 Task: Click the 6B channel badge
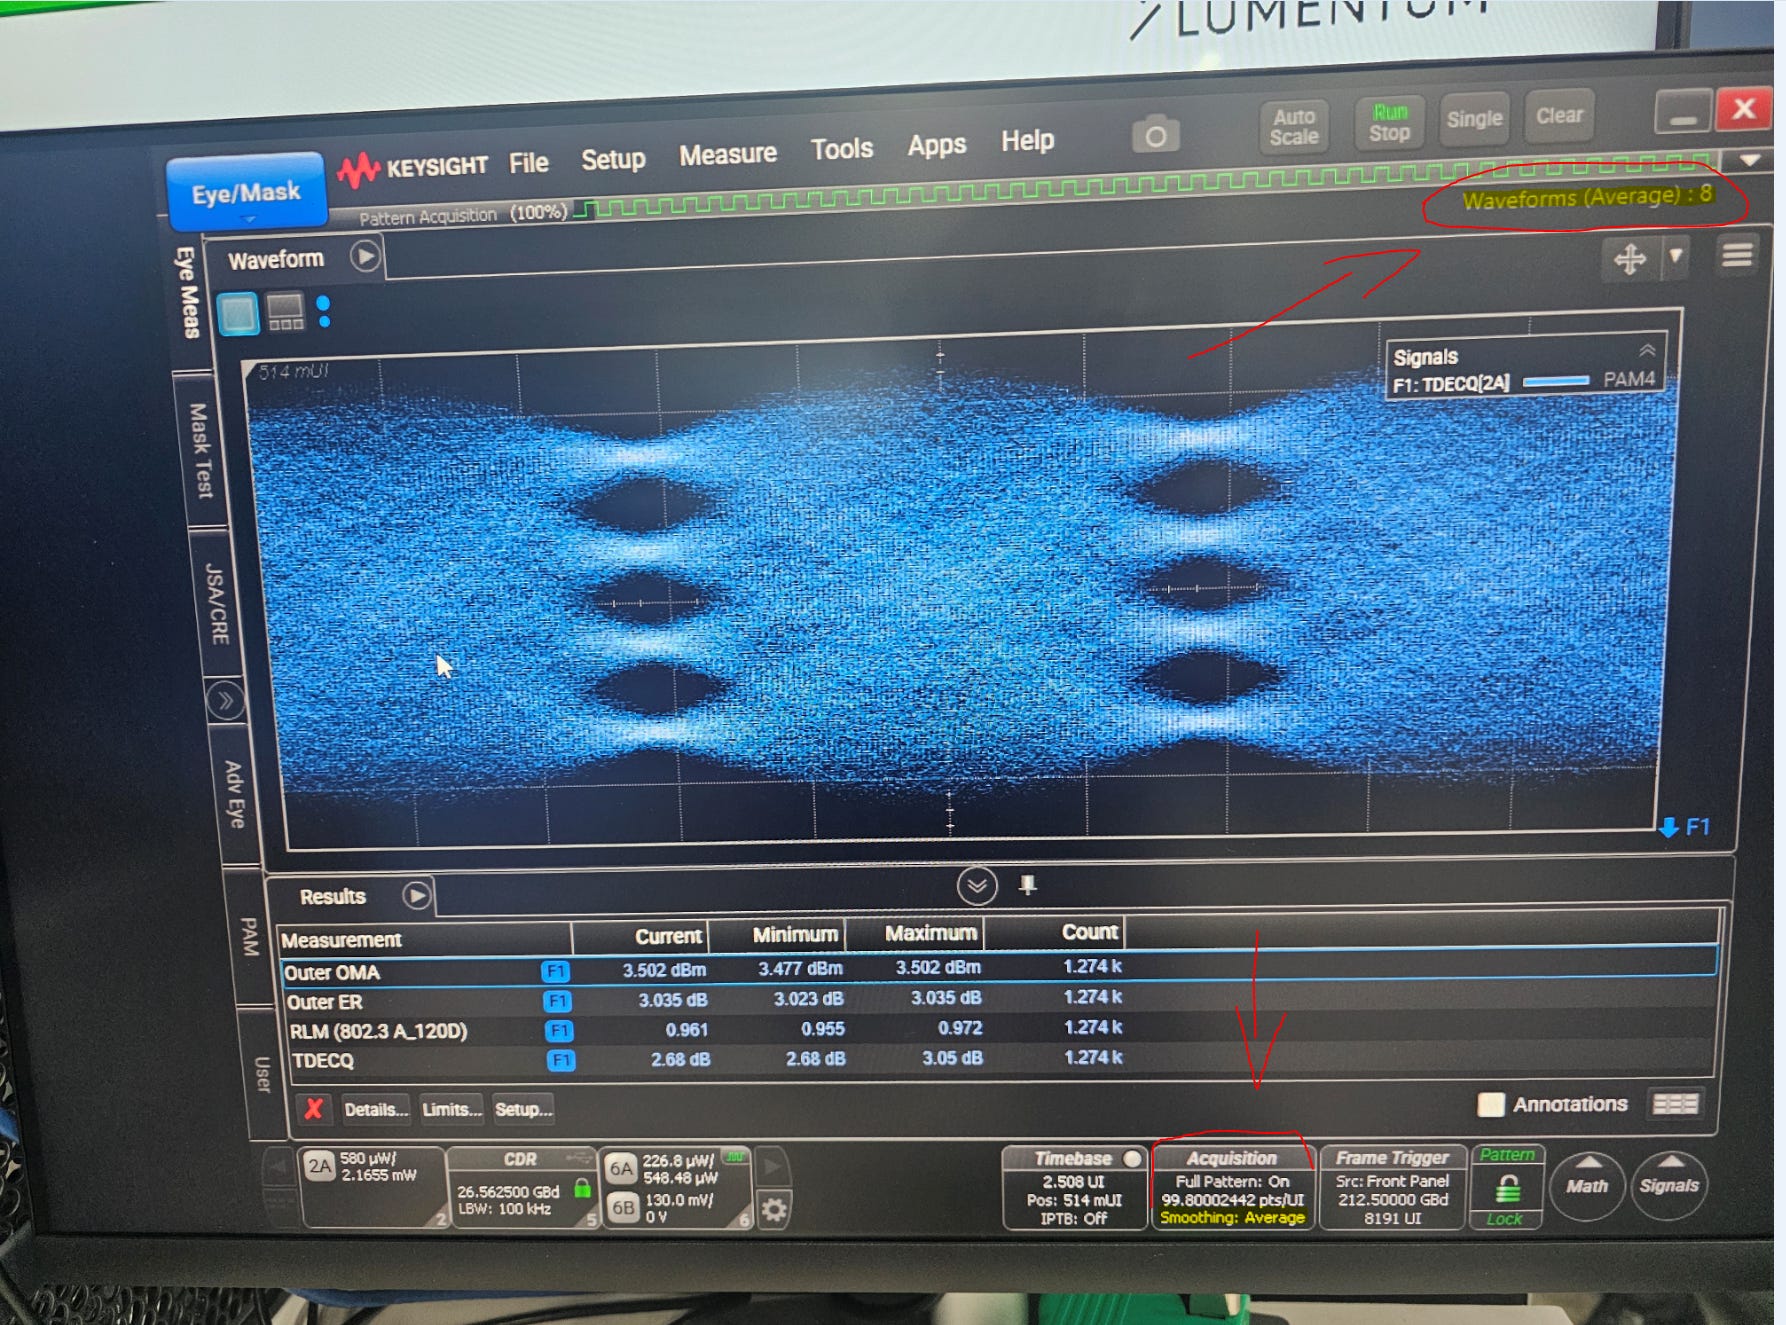point(623,1207)
